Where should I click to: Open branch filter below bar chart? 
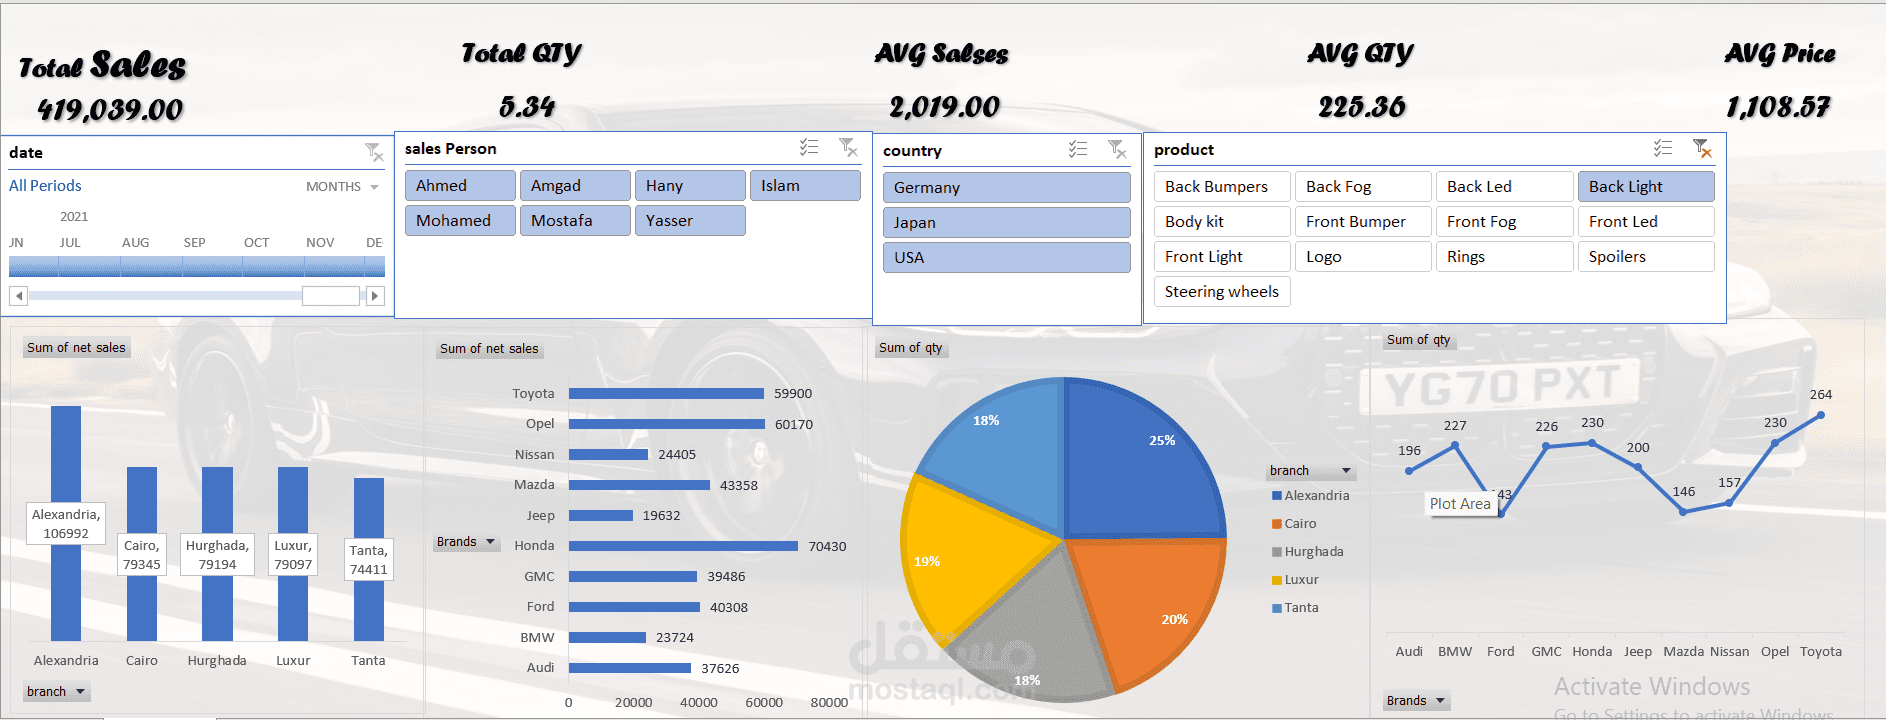[x=56, y=691]
